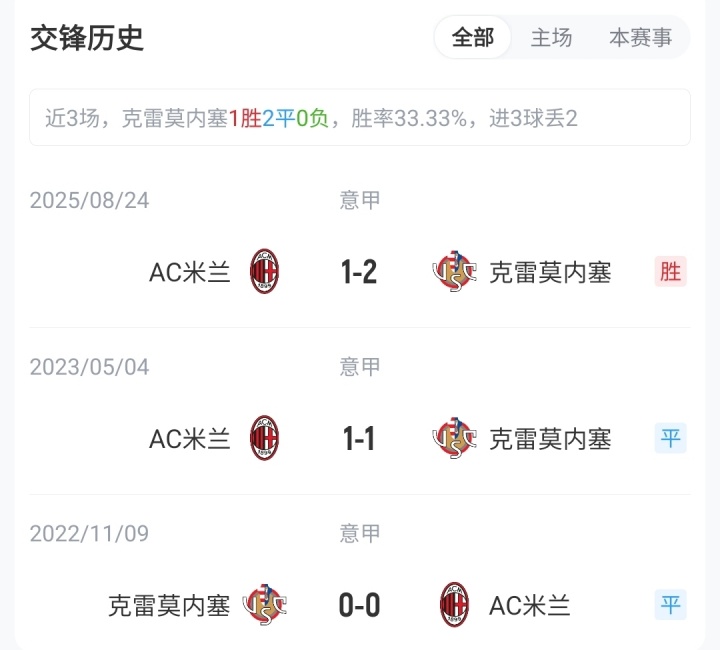Open the 1-2 score match details

coord(359,271)
